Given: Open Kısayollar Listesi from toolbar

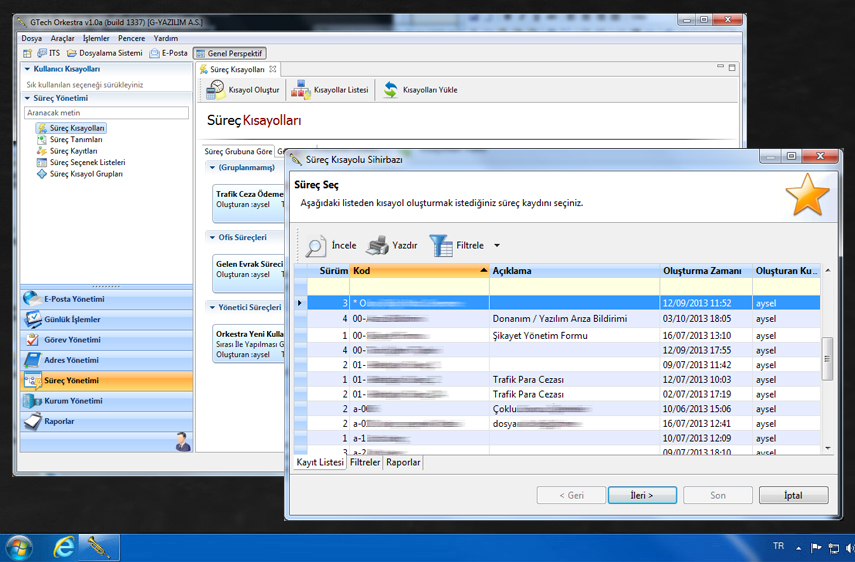Looking at the screenshot, I should (x=300, y=90).
